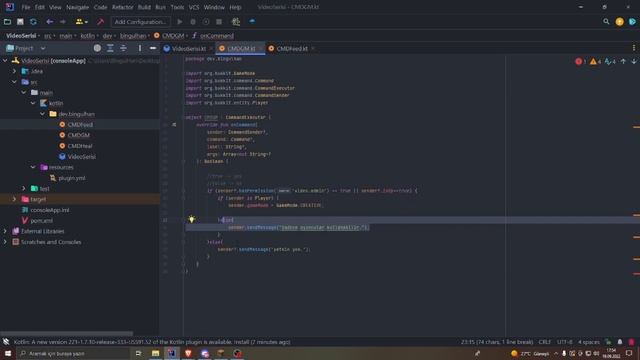Expand the .idea folder
The height and width of the screenshot is (360, 640).
14,71
